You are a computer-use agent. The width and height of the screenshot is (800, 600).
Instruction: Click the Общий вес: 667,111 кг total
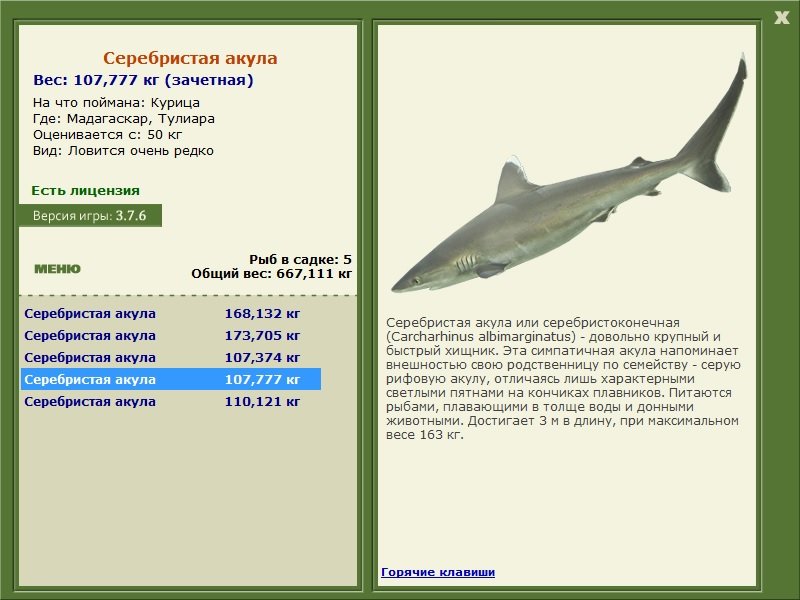[272, 274]
